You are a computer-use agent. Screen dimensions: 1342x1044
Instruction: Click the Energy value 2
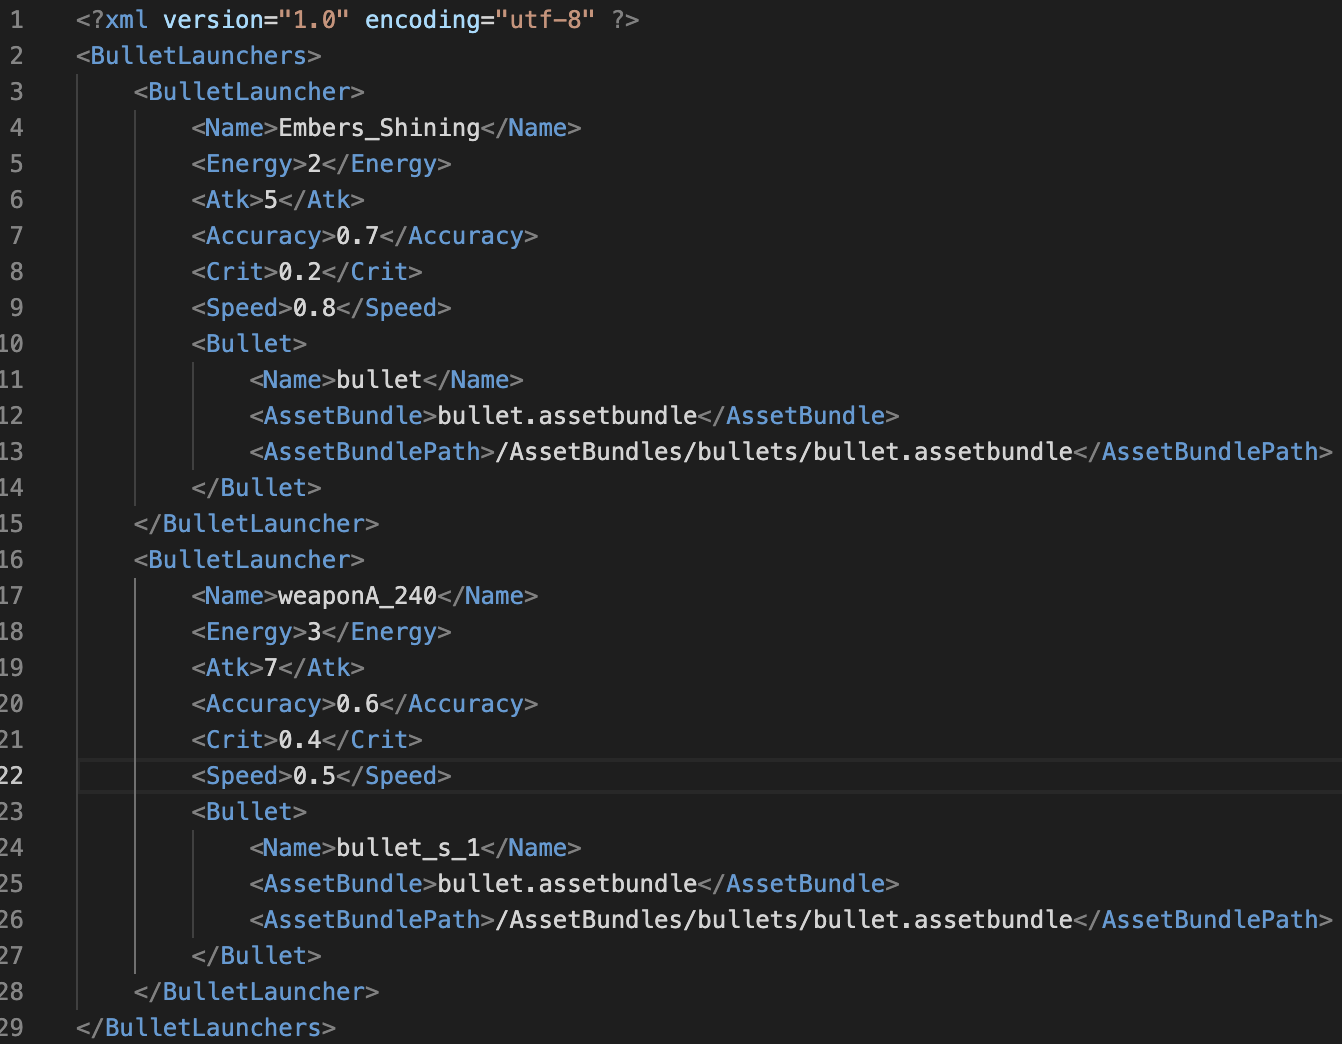(314, 164)
